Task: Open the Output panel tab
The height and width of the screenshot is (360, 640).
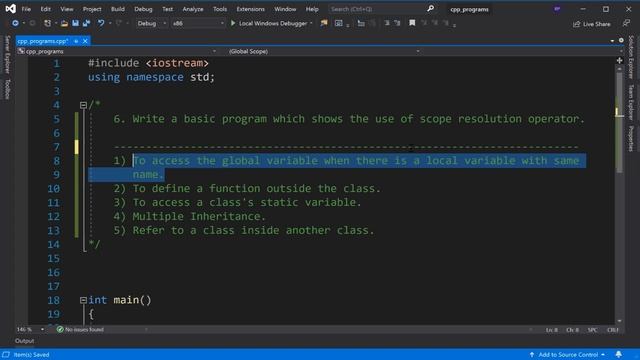Action: tap(24, 341)
